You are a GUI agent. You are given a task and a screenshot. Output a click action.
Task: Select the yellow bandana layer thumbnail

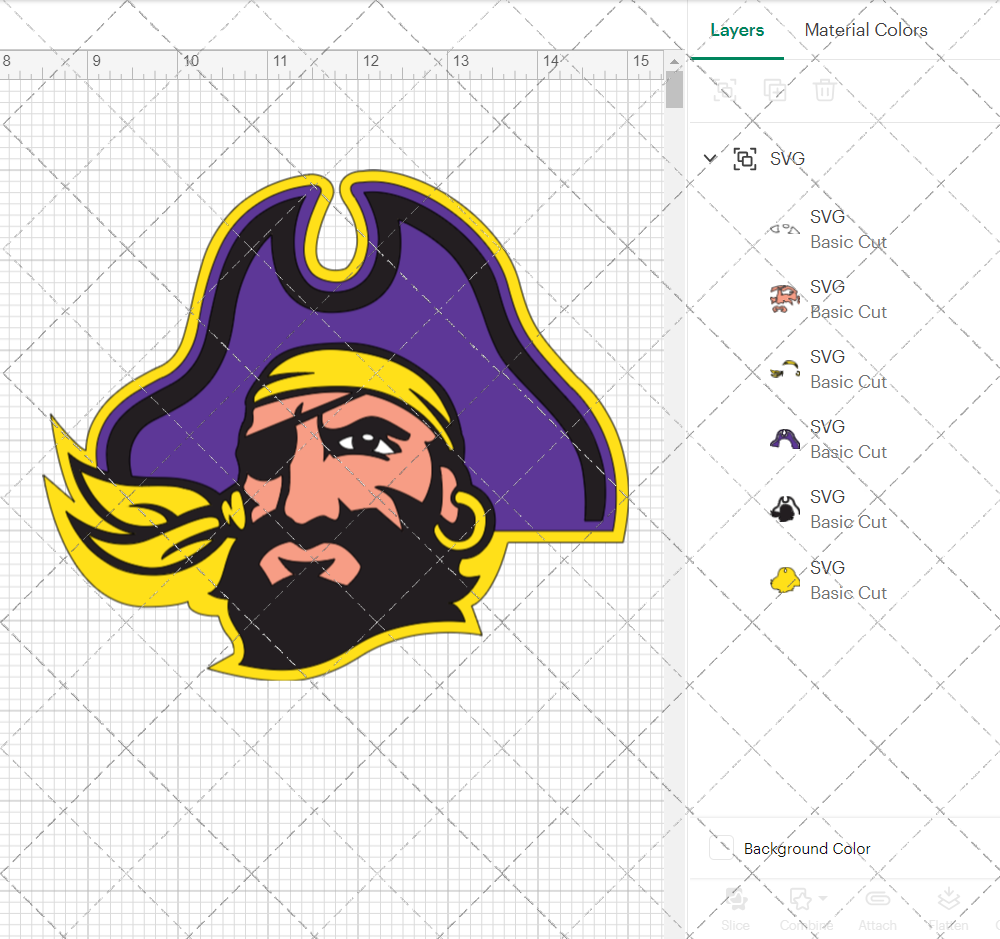click(x=784, y=369)
